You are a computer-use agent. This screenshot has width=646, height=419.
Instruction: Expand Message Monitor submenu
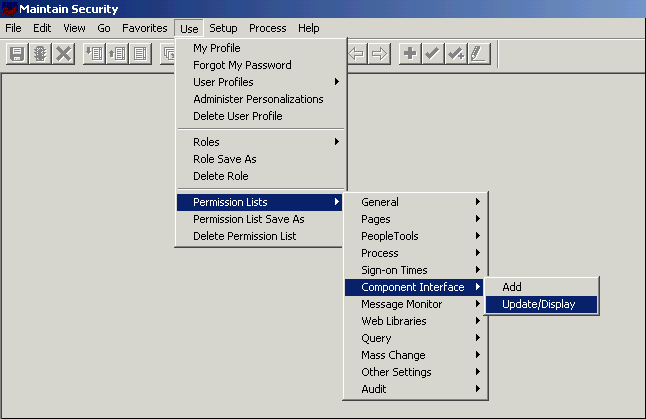(415, 304)
